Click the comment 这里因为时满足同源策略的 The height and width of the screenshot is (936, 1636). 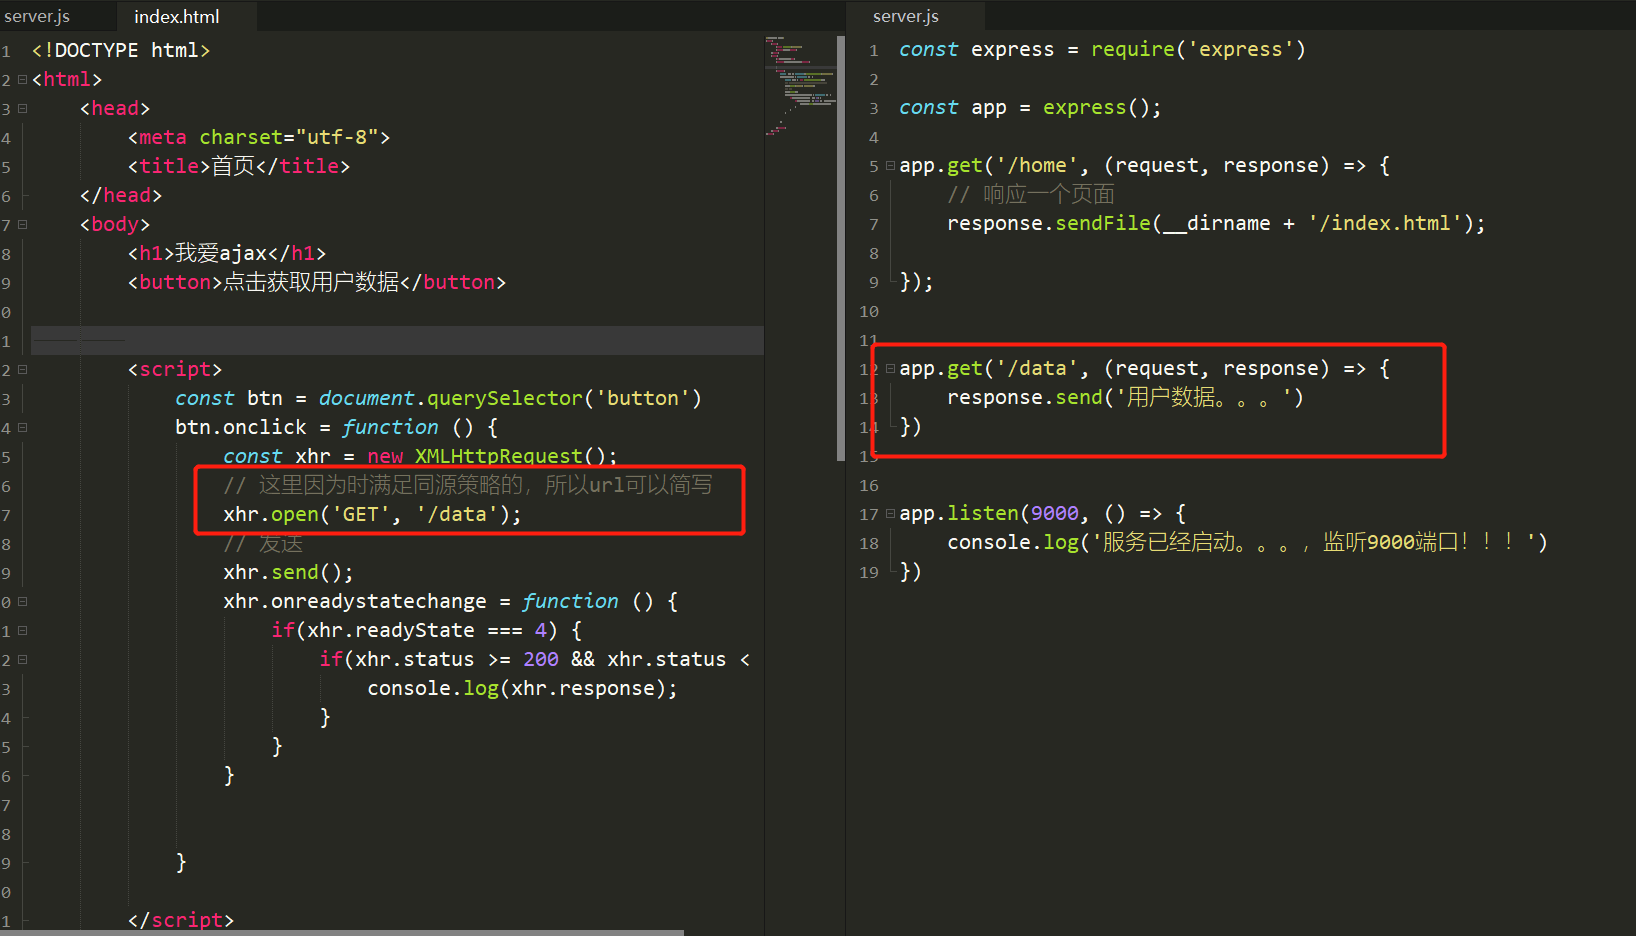tap(468, 485)
